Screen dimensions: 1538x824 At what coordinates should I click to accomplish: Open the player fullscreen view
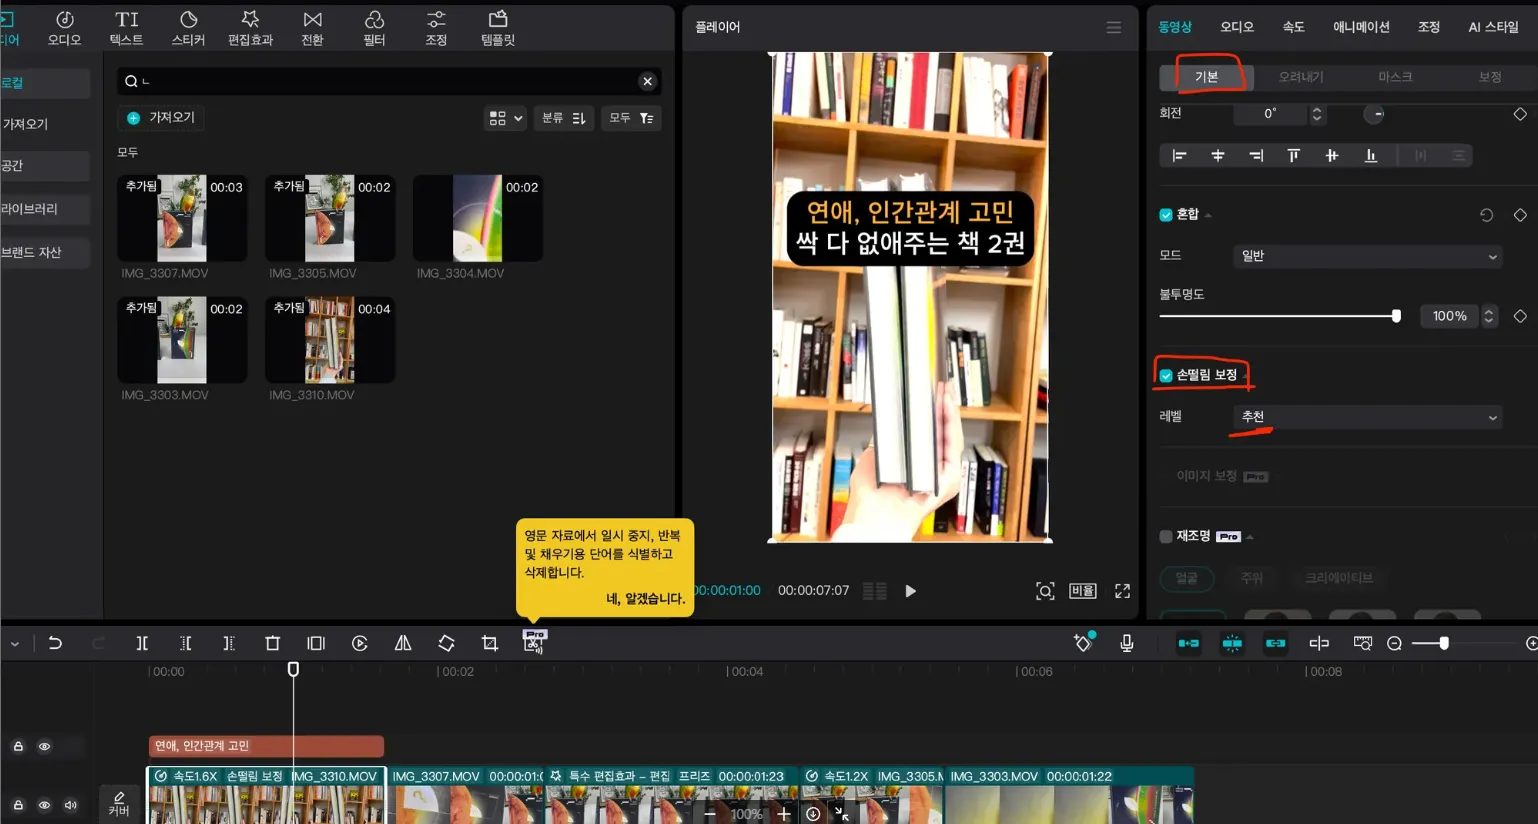point(1122,591)
